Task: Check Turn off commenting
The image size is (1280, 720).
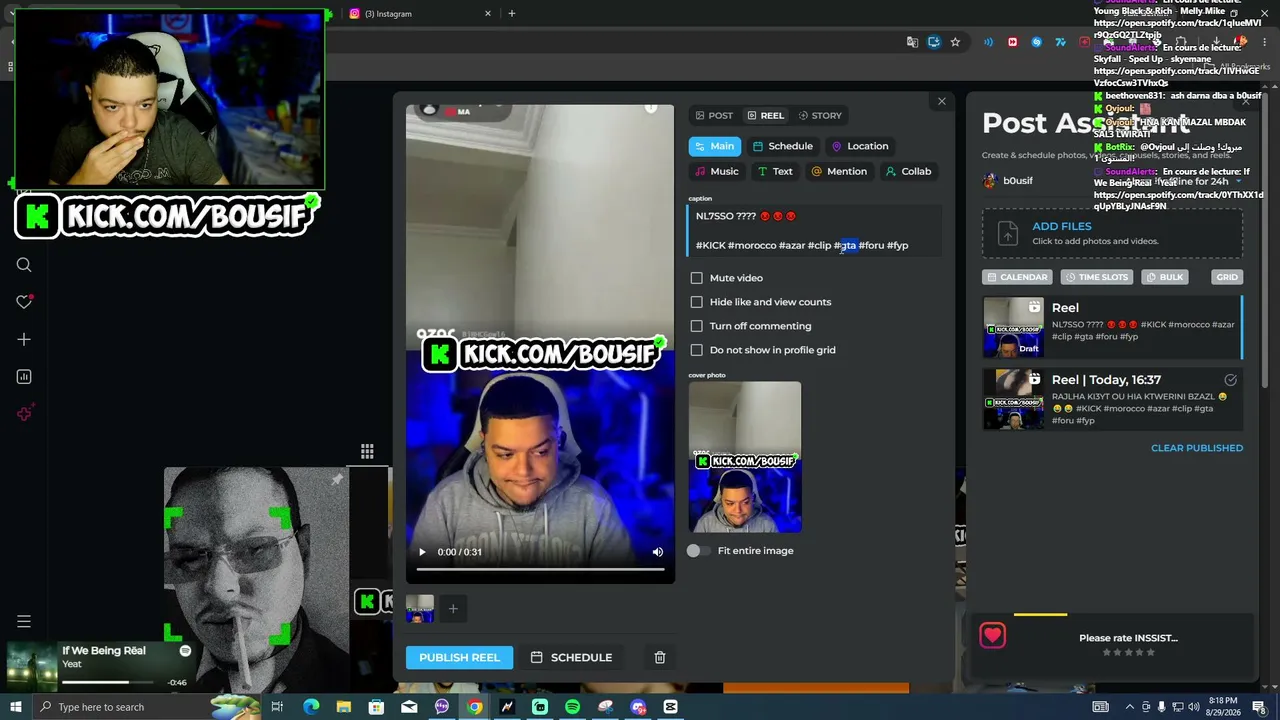Action: [697, 326]
